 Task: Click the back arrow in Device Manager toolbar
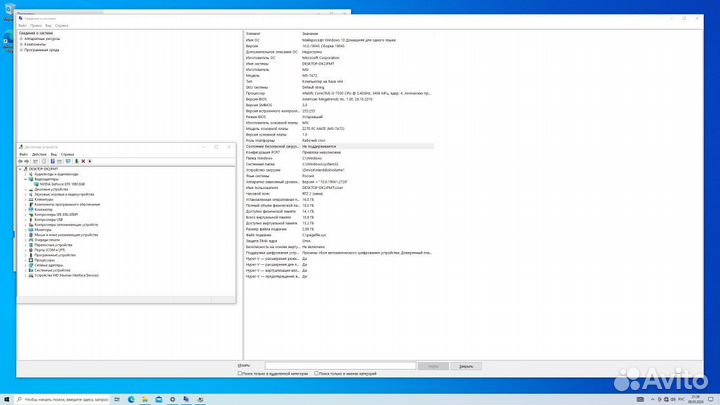point(22,161)
